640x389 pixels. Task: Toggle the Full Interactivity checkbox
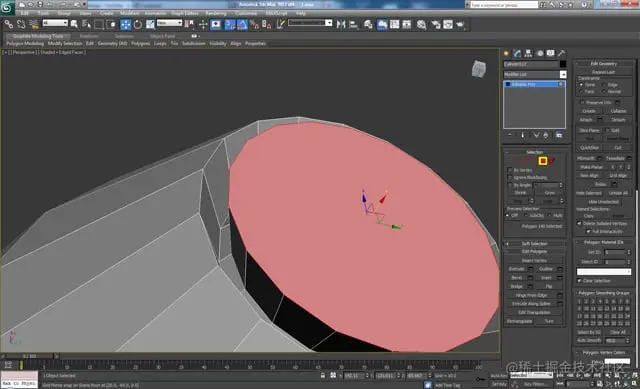[x=588, y=231]
